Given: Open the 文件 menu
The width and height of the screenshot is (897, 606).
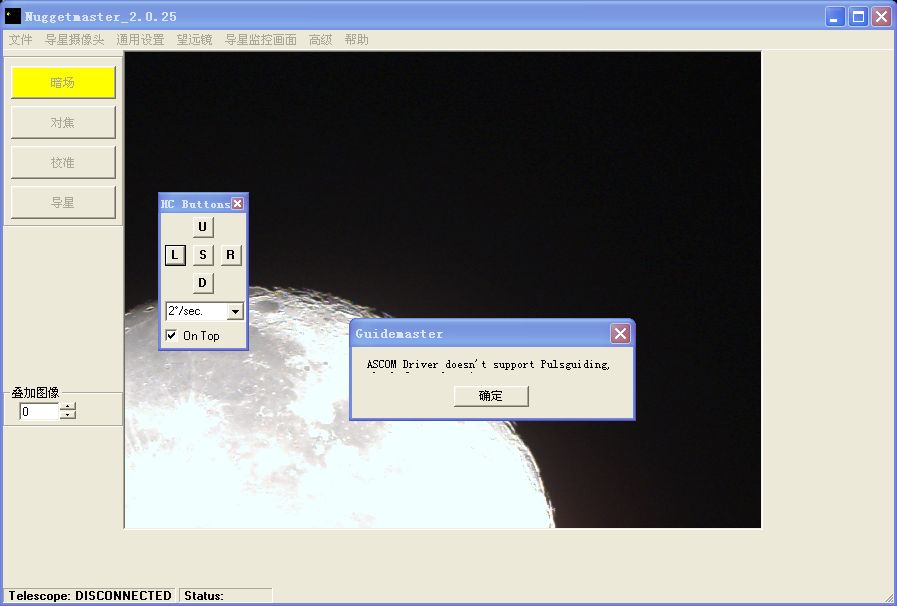Looking at the screenshot, I should [x=21, y=39].
